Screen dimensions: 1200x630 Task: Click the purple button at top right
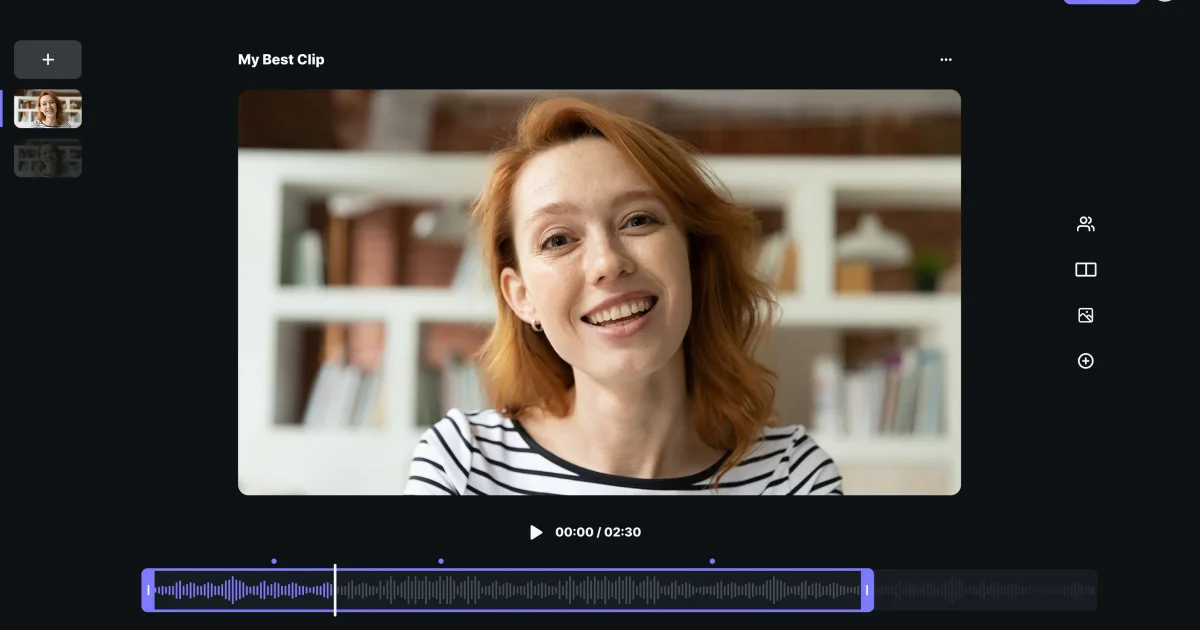[1102, 3]
